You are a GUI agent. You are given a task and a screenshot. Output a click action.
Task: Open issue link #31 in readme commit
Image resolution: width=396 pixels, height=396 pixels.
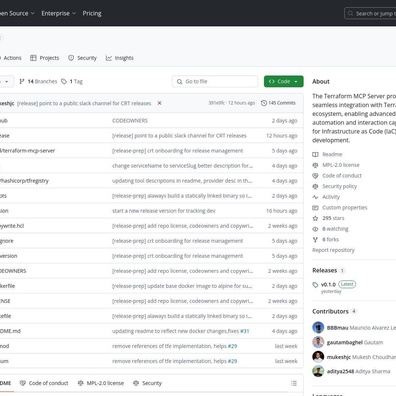(245, 331)
